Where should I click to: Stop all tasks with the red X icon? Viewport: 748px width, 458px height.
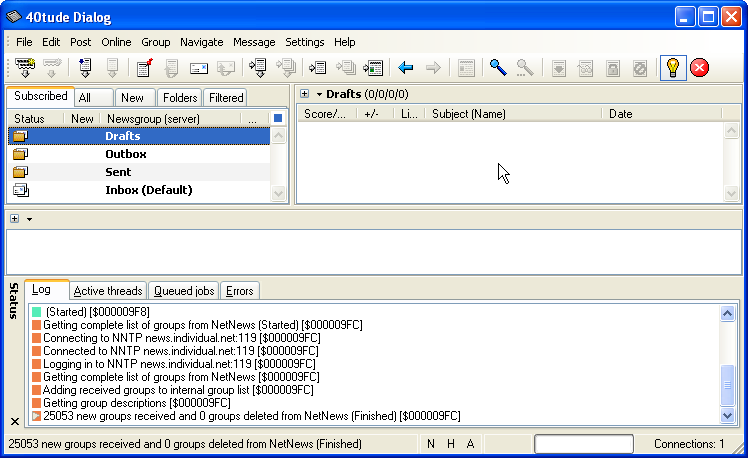(699, 68)
